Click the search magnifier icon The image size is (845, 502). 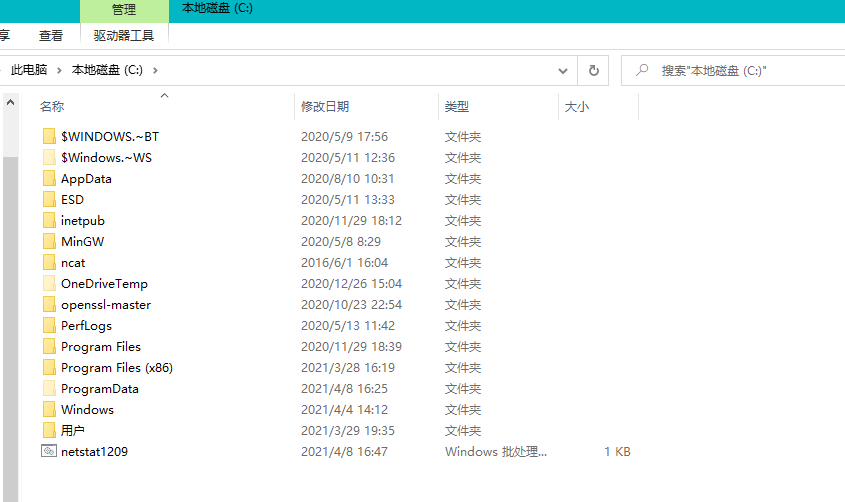pyautogui.click(x=642, y=70)
